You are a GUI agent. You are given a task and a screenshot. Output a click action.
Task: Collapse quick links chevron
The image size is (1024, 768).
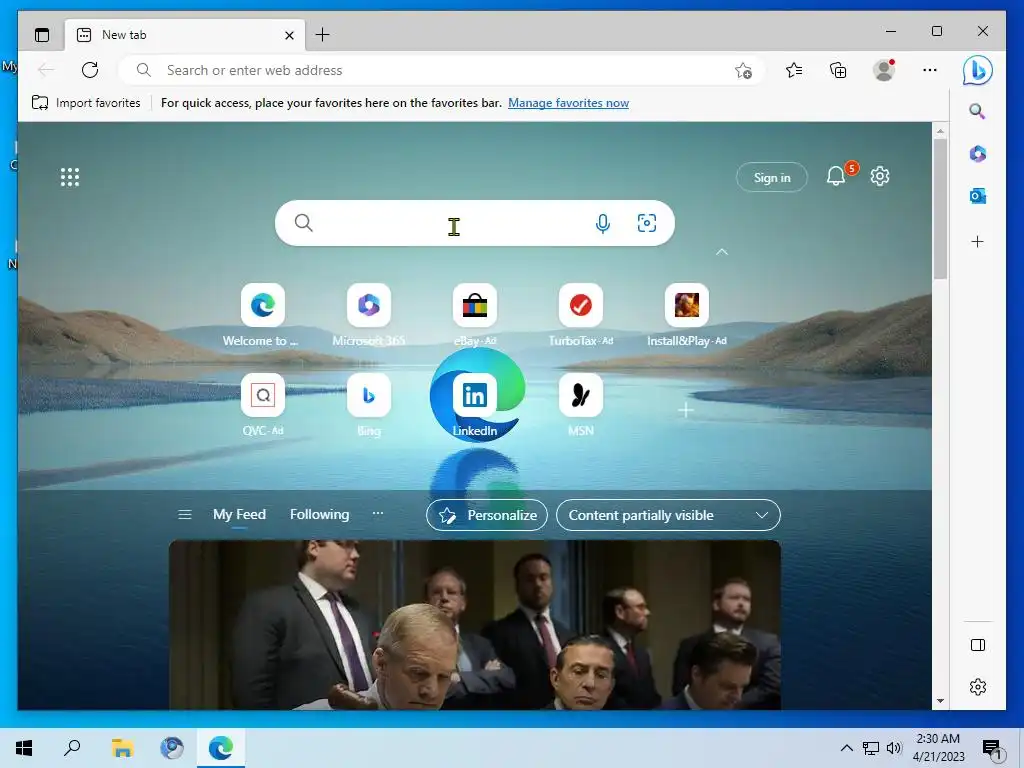722,251
